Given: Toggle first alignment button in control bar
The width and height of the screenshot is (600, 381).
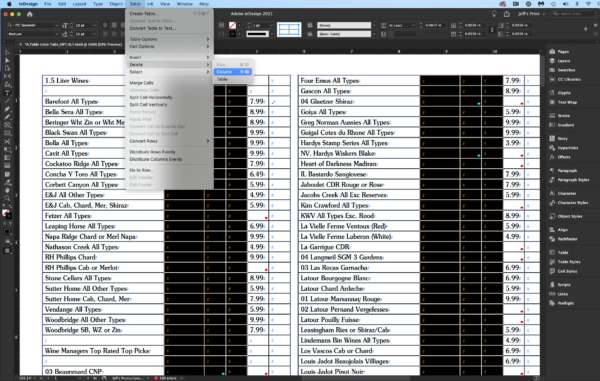Looking at the screenshot, I should (x=105, y=25).
